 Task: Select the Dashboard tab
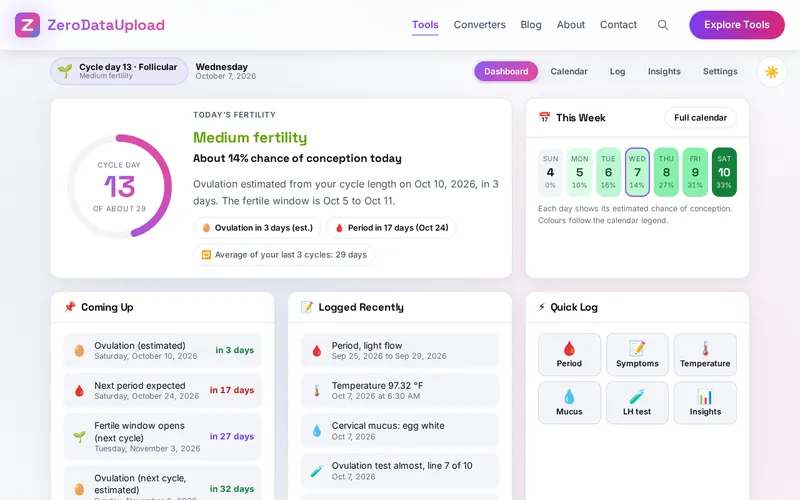point(506,71)
